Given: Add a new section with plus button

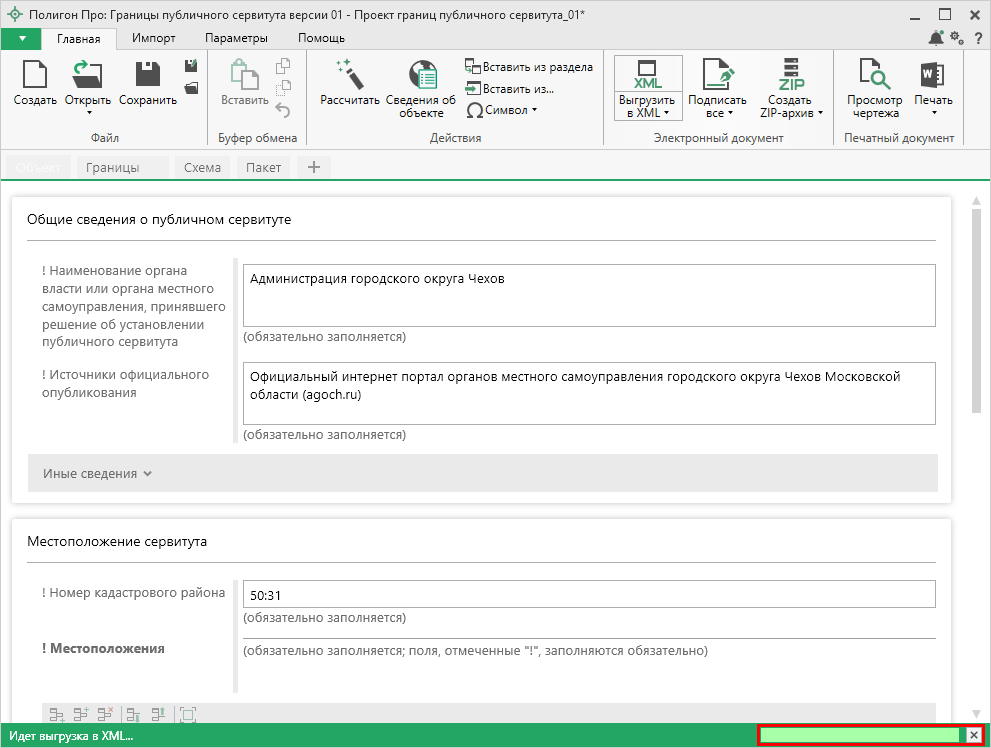Looking at the screenshot, I should point(313,167).
